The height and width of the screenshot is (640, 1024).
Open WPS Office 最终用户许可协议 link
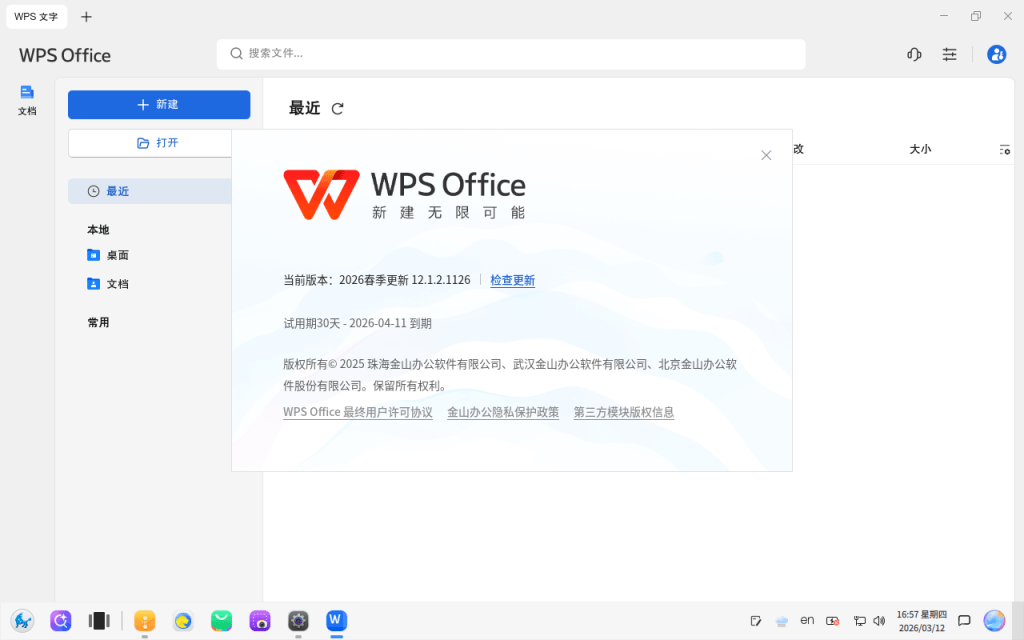358,412
